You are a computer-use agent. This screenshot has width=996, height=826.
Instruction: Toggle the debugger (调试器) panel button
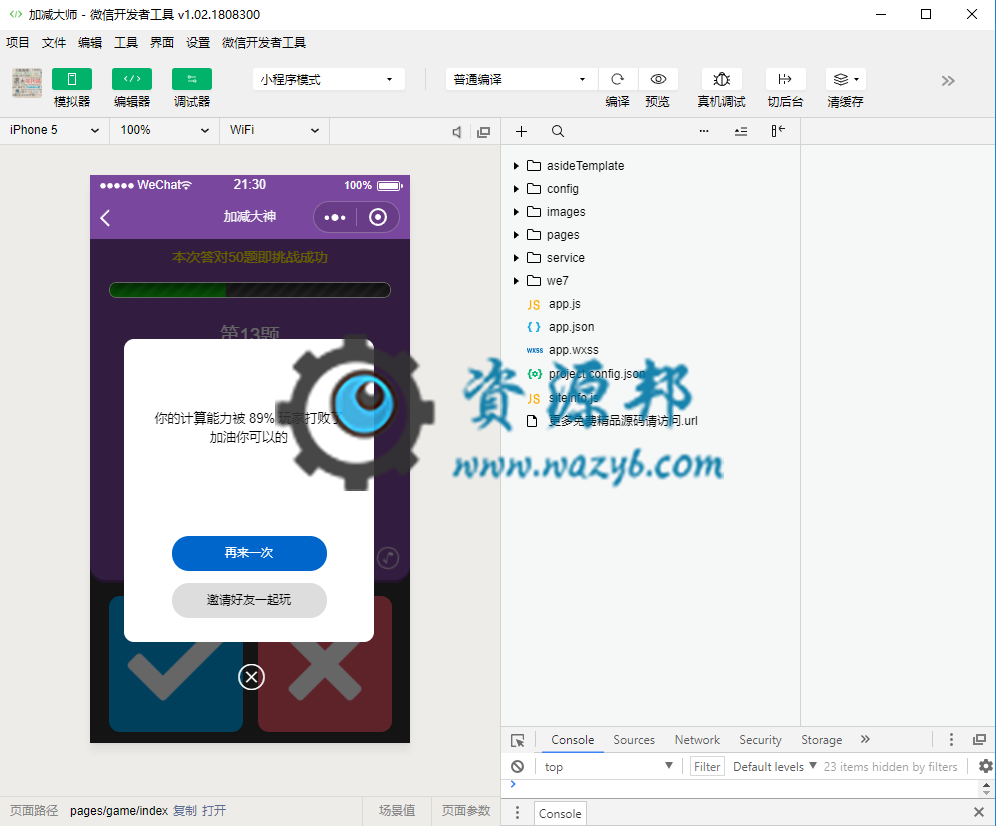[x=192, y=79]
